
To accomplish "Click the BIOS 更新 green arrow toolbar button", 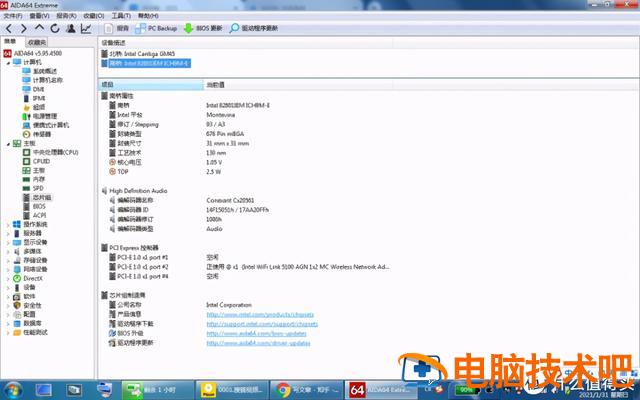I will point(203,28).
